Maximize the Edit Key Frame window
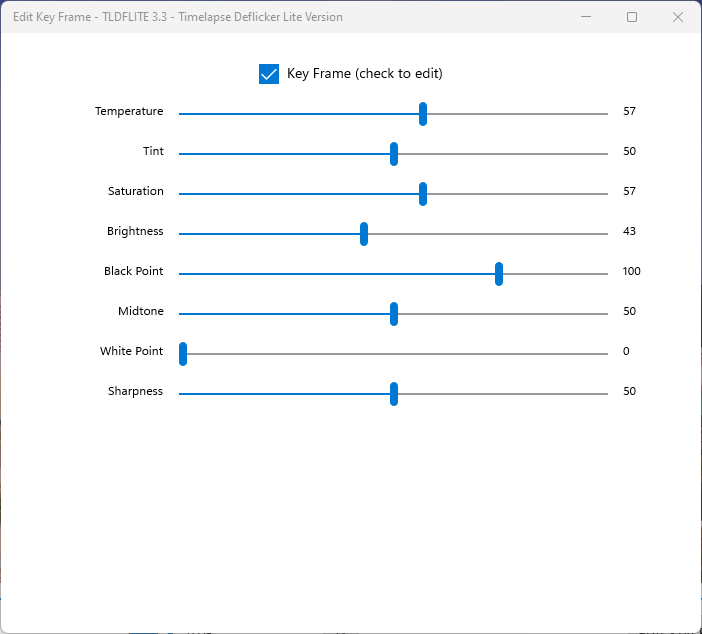 tap(632, 17)
